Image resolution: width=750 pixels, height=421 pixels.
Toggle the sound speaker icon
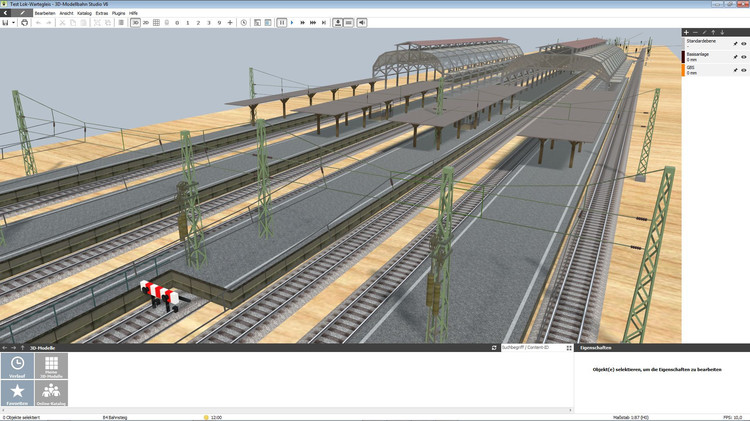coord(361,22)
